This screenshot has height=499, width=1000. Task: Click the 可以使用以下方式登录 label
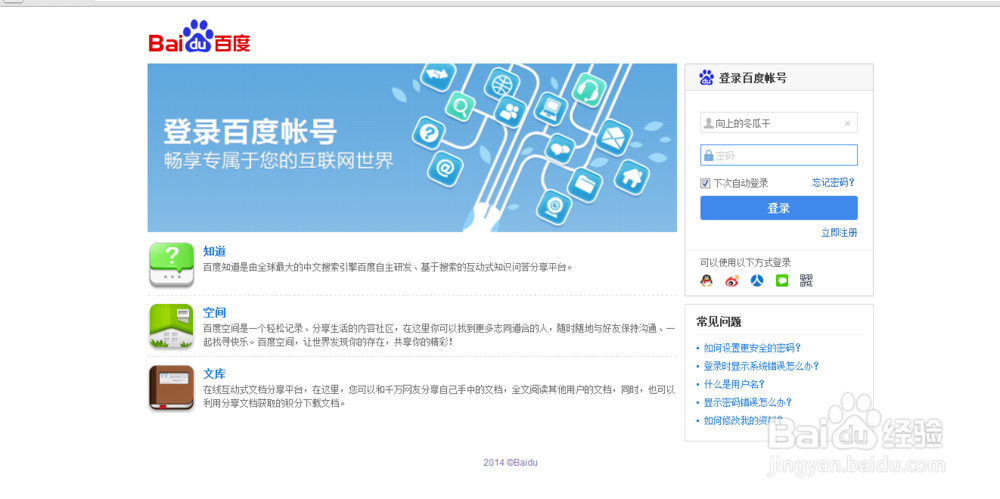click(x=746, y=262)
